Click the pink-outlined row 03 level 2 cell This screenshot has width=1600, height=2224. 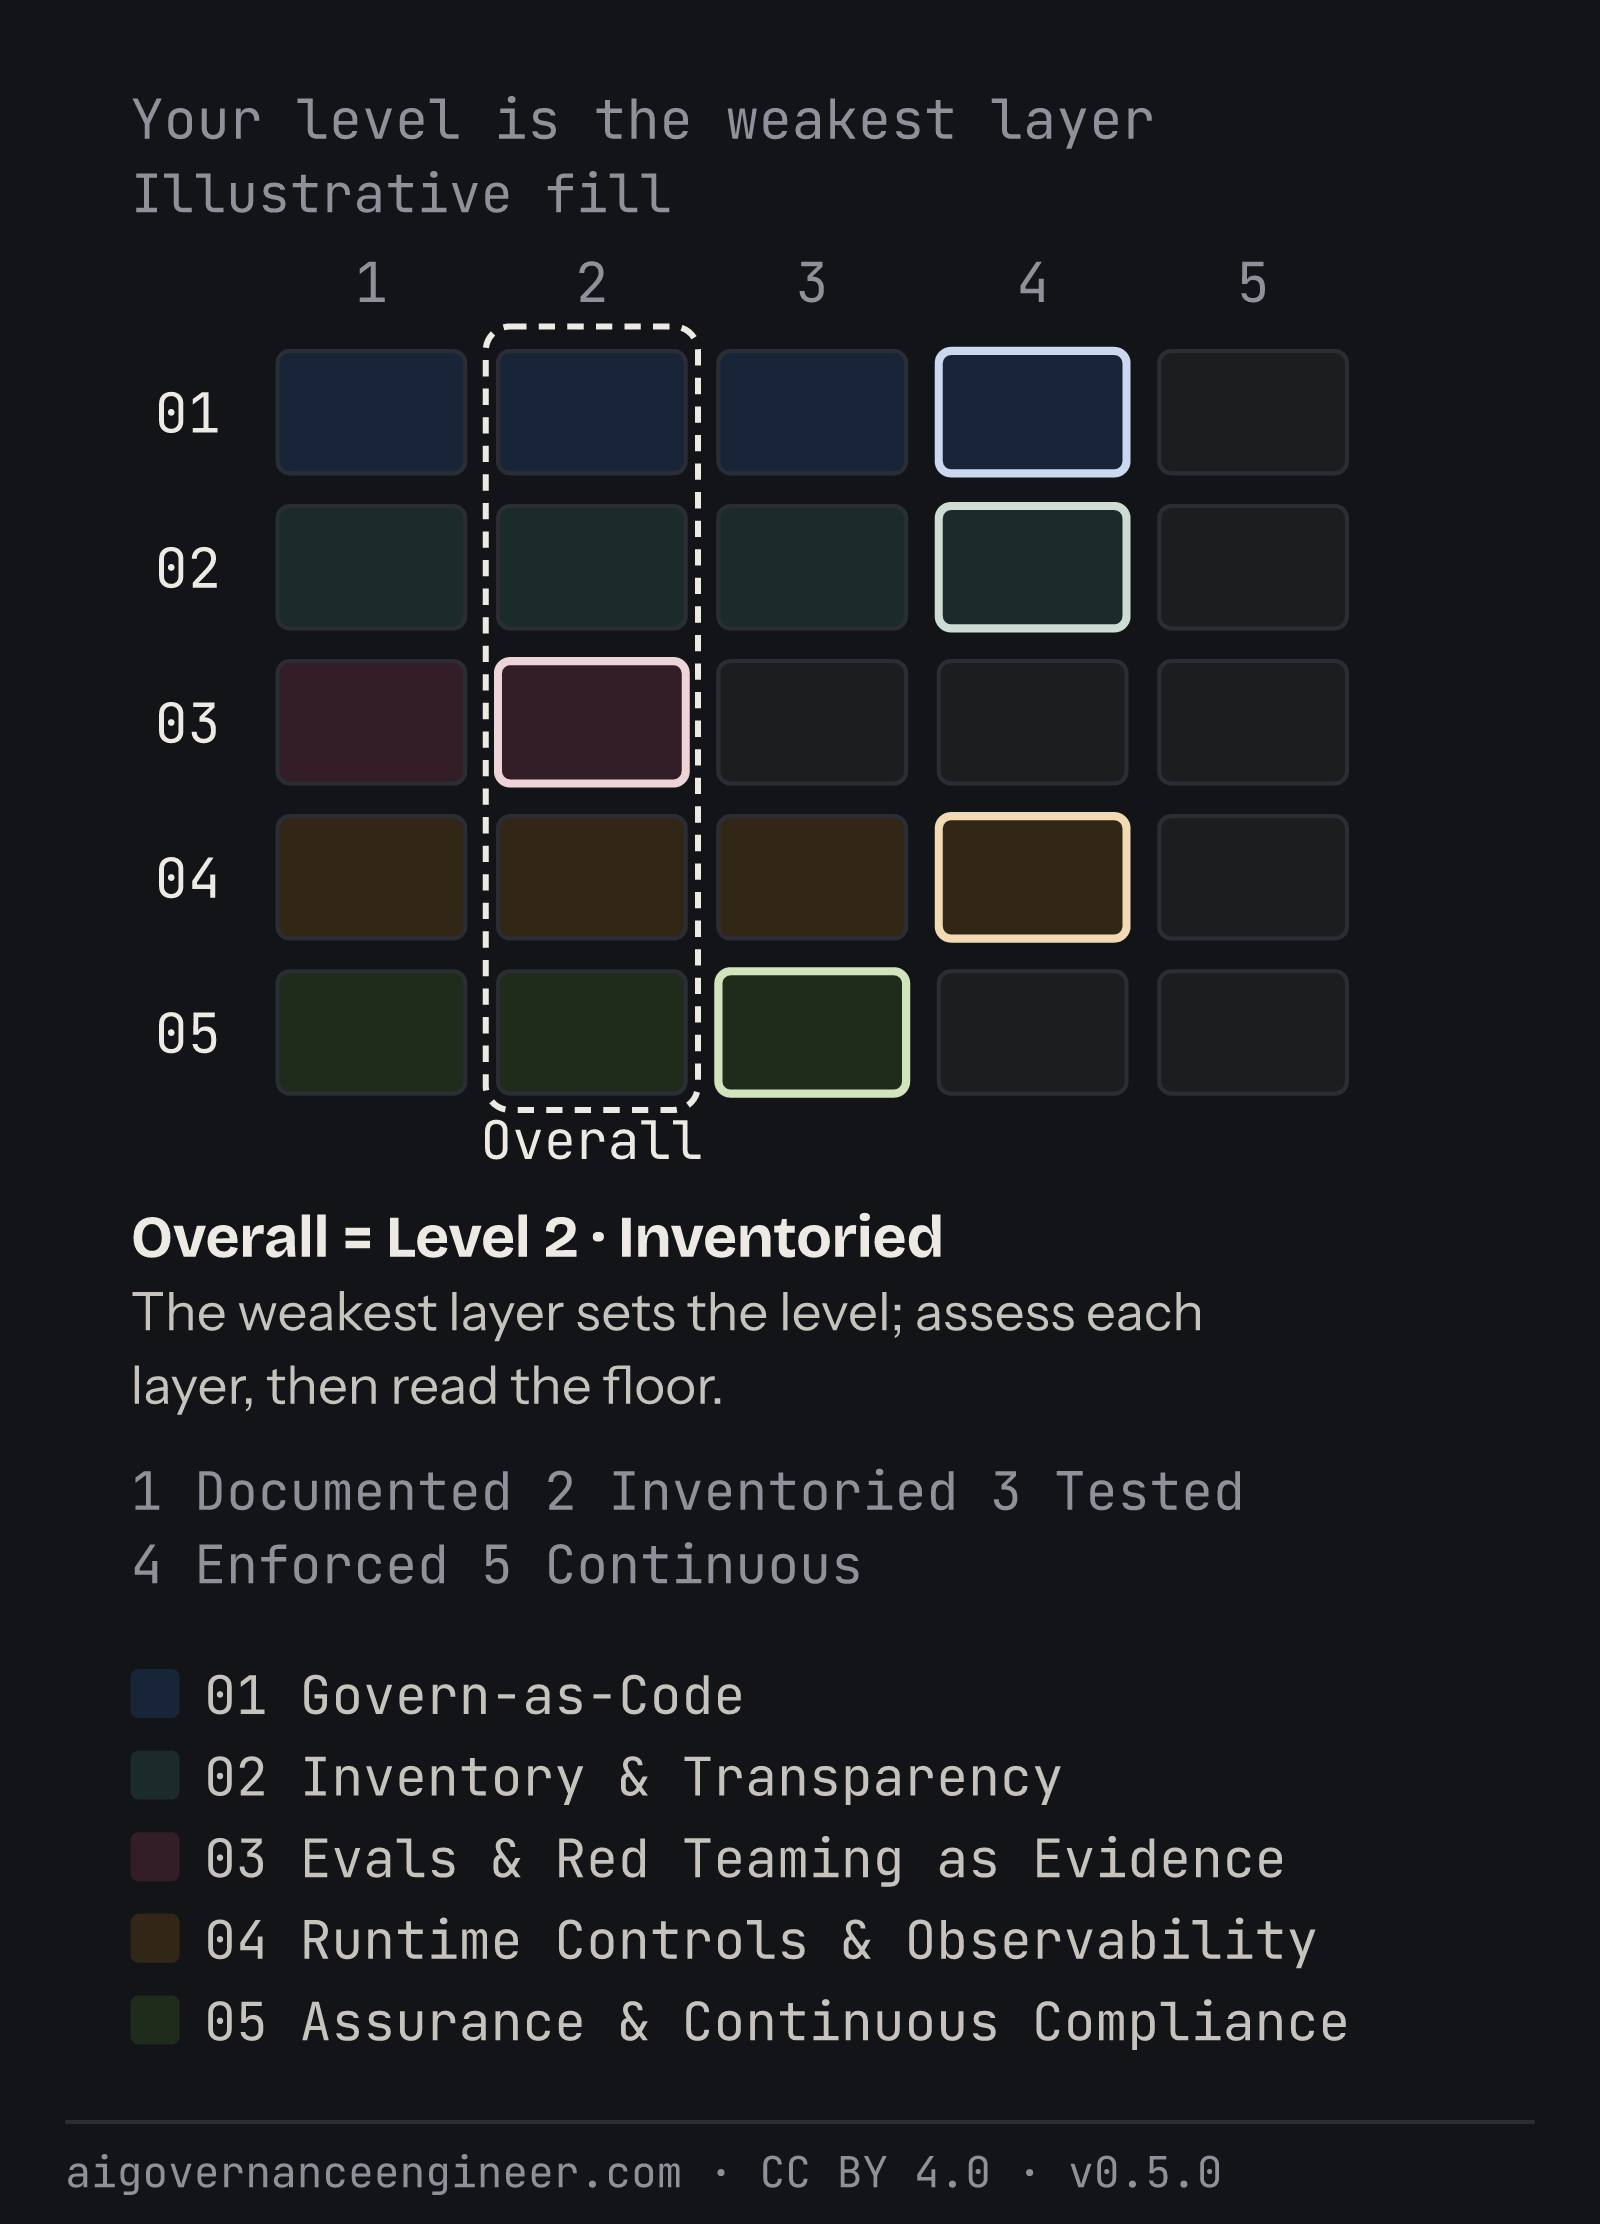coord(592,722)
